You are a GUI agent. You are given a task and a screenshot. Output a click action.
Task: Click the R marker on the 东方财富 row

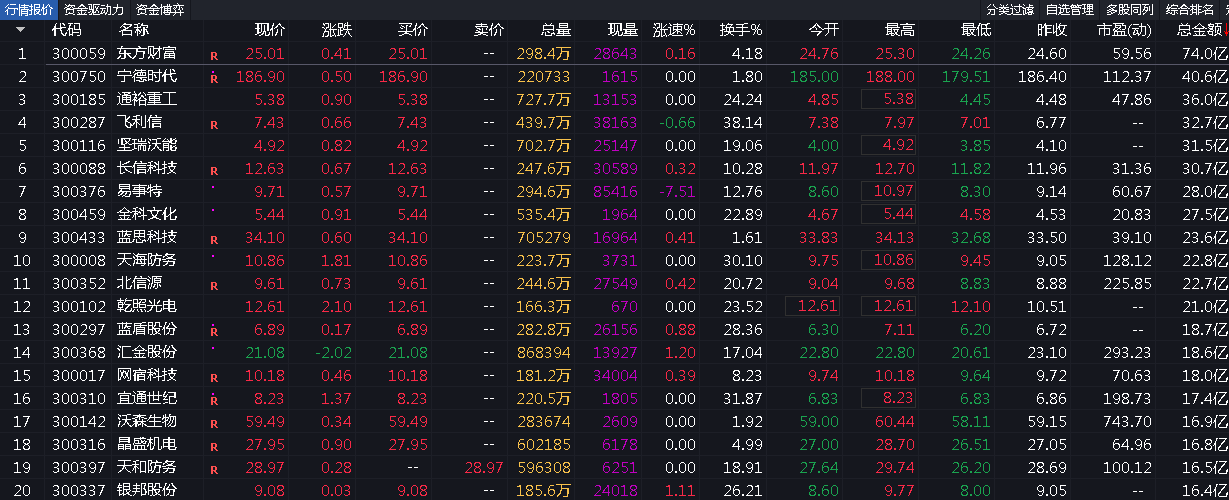pos(213,56)
